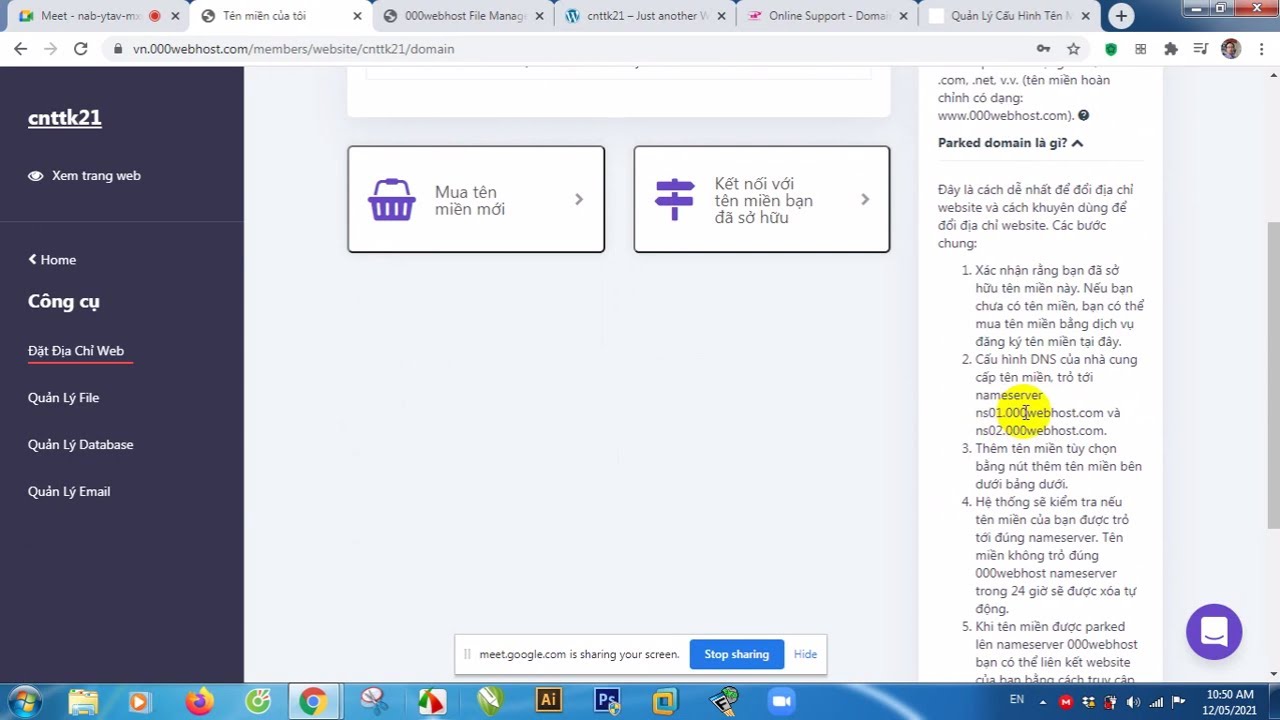Click the Xem trang web link

point(96,176)
